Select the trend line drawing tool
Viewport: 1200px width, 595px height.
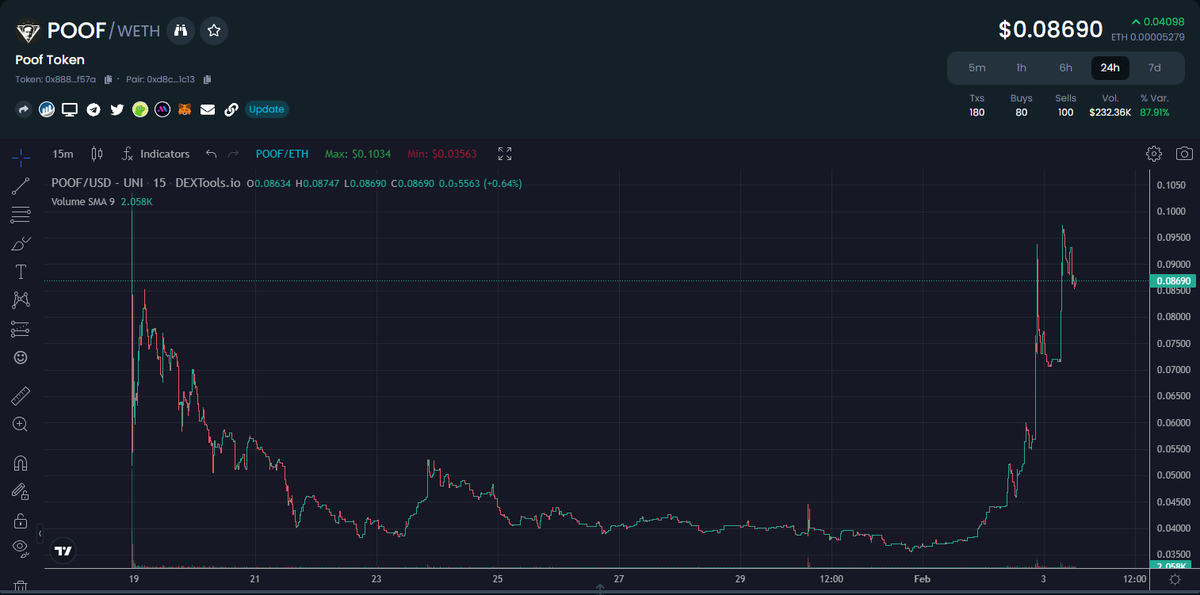[20, 186]
